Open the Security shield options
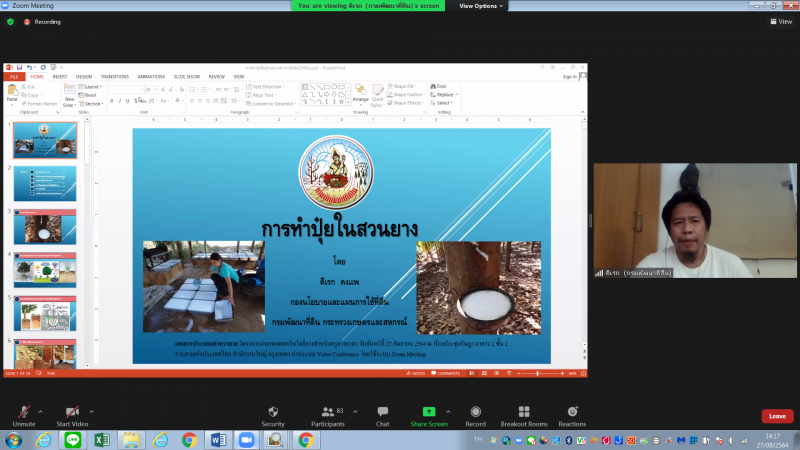The image size is (800, 450). (x=273, y=413)
